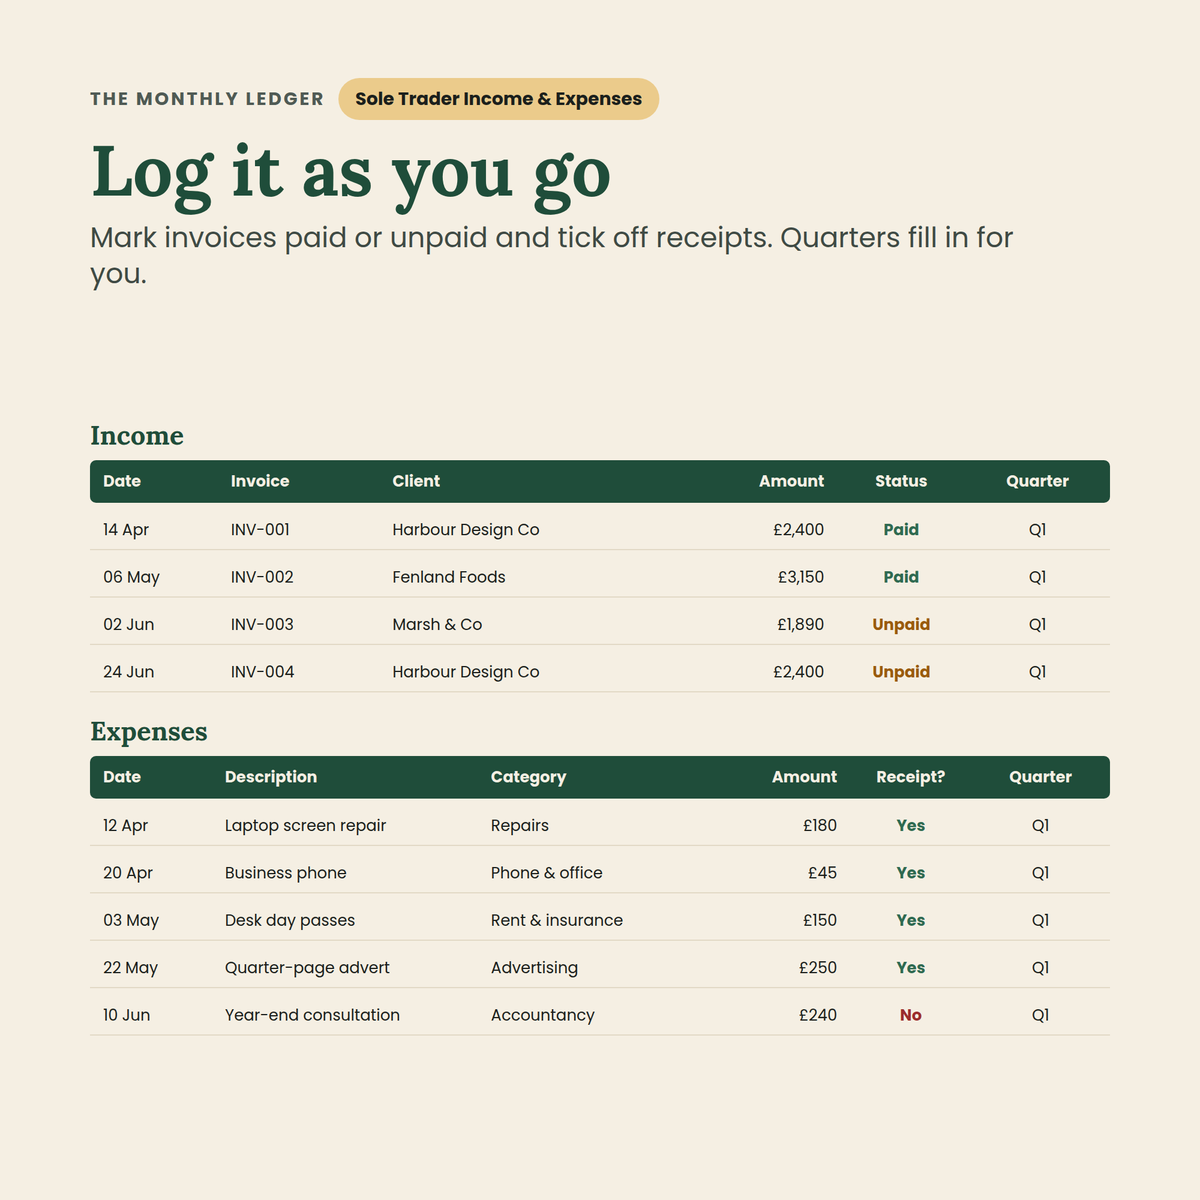
Task: Click the £3,150 income amount
Action: coord(801,577)
